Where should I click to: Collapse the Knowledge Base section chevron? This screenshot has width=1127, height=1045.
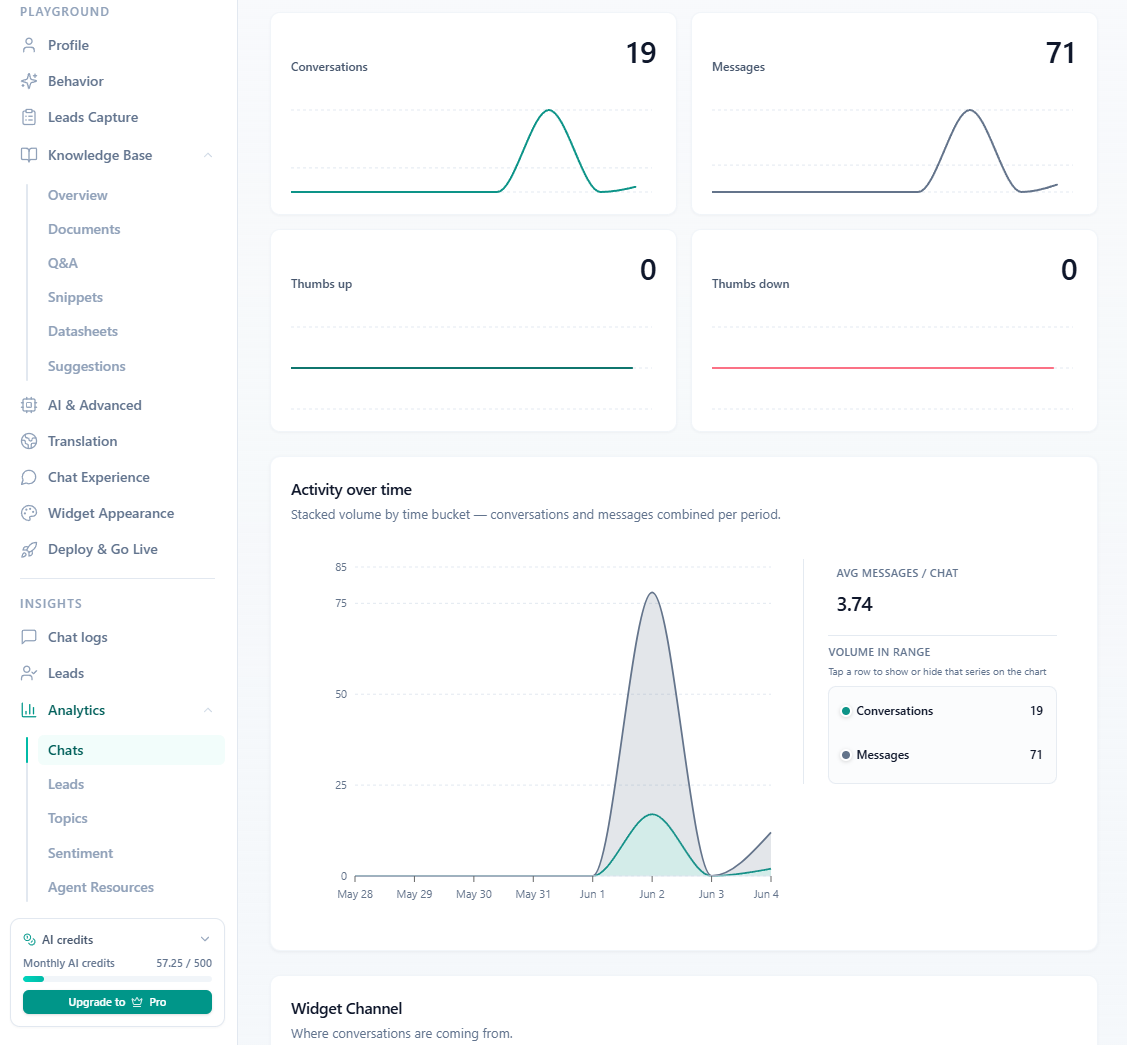(208, 155)
